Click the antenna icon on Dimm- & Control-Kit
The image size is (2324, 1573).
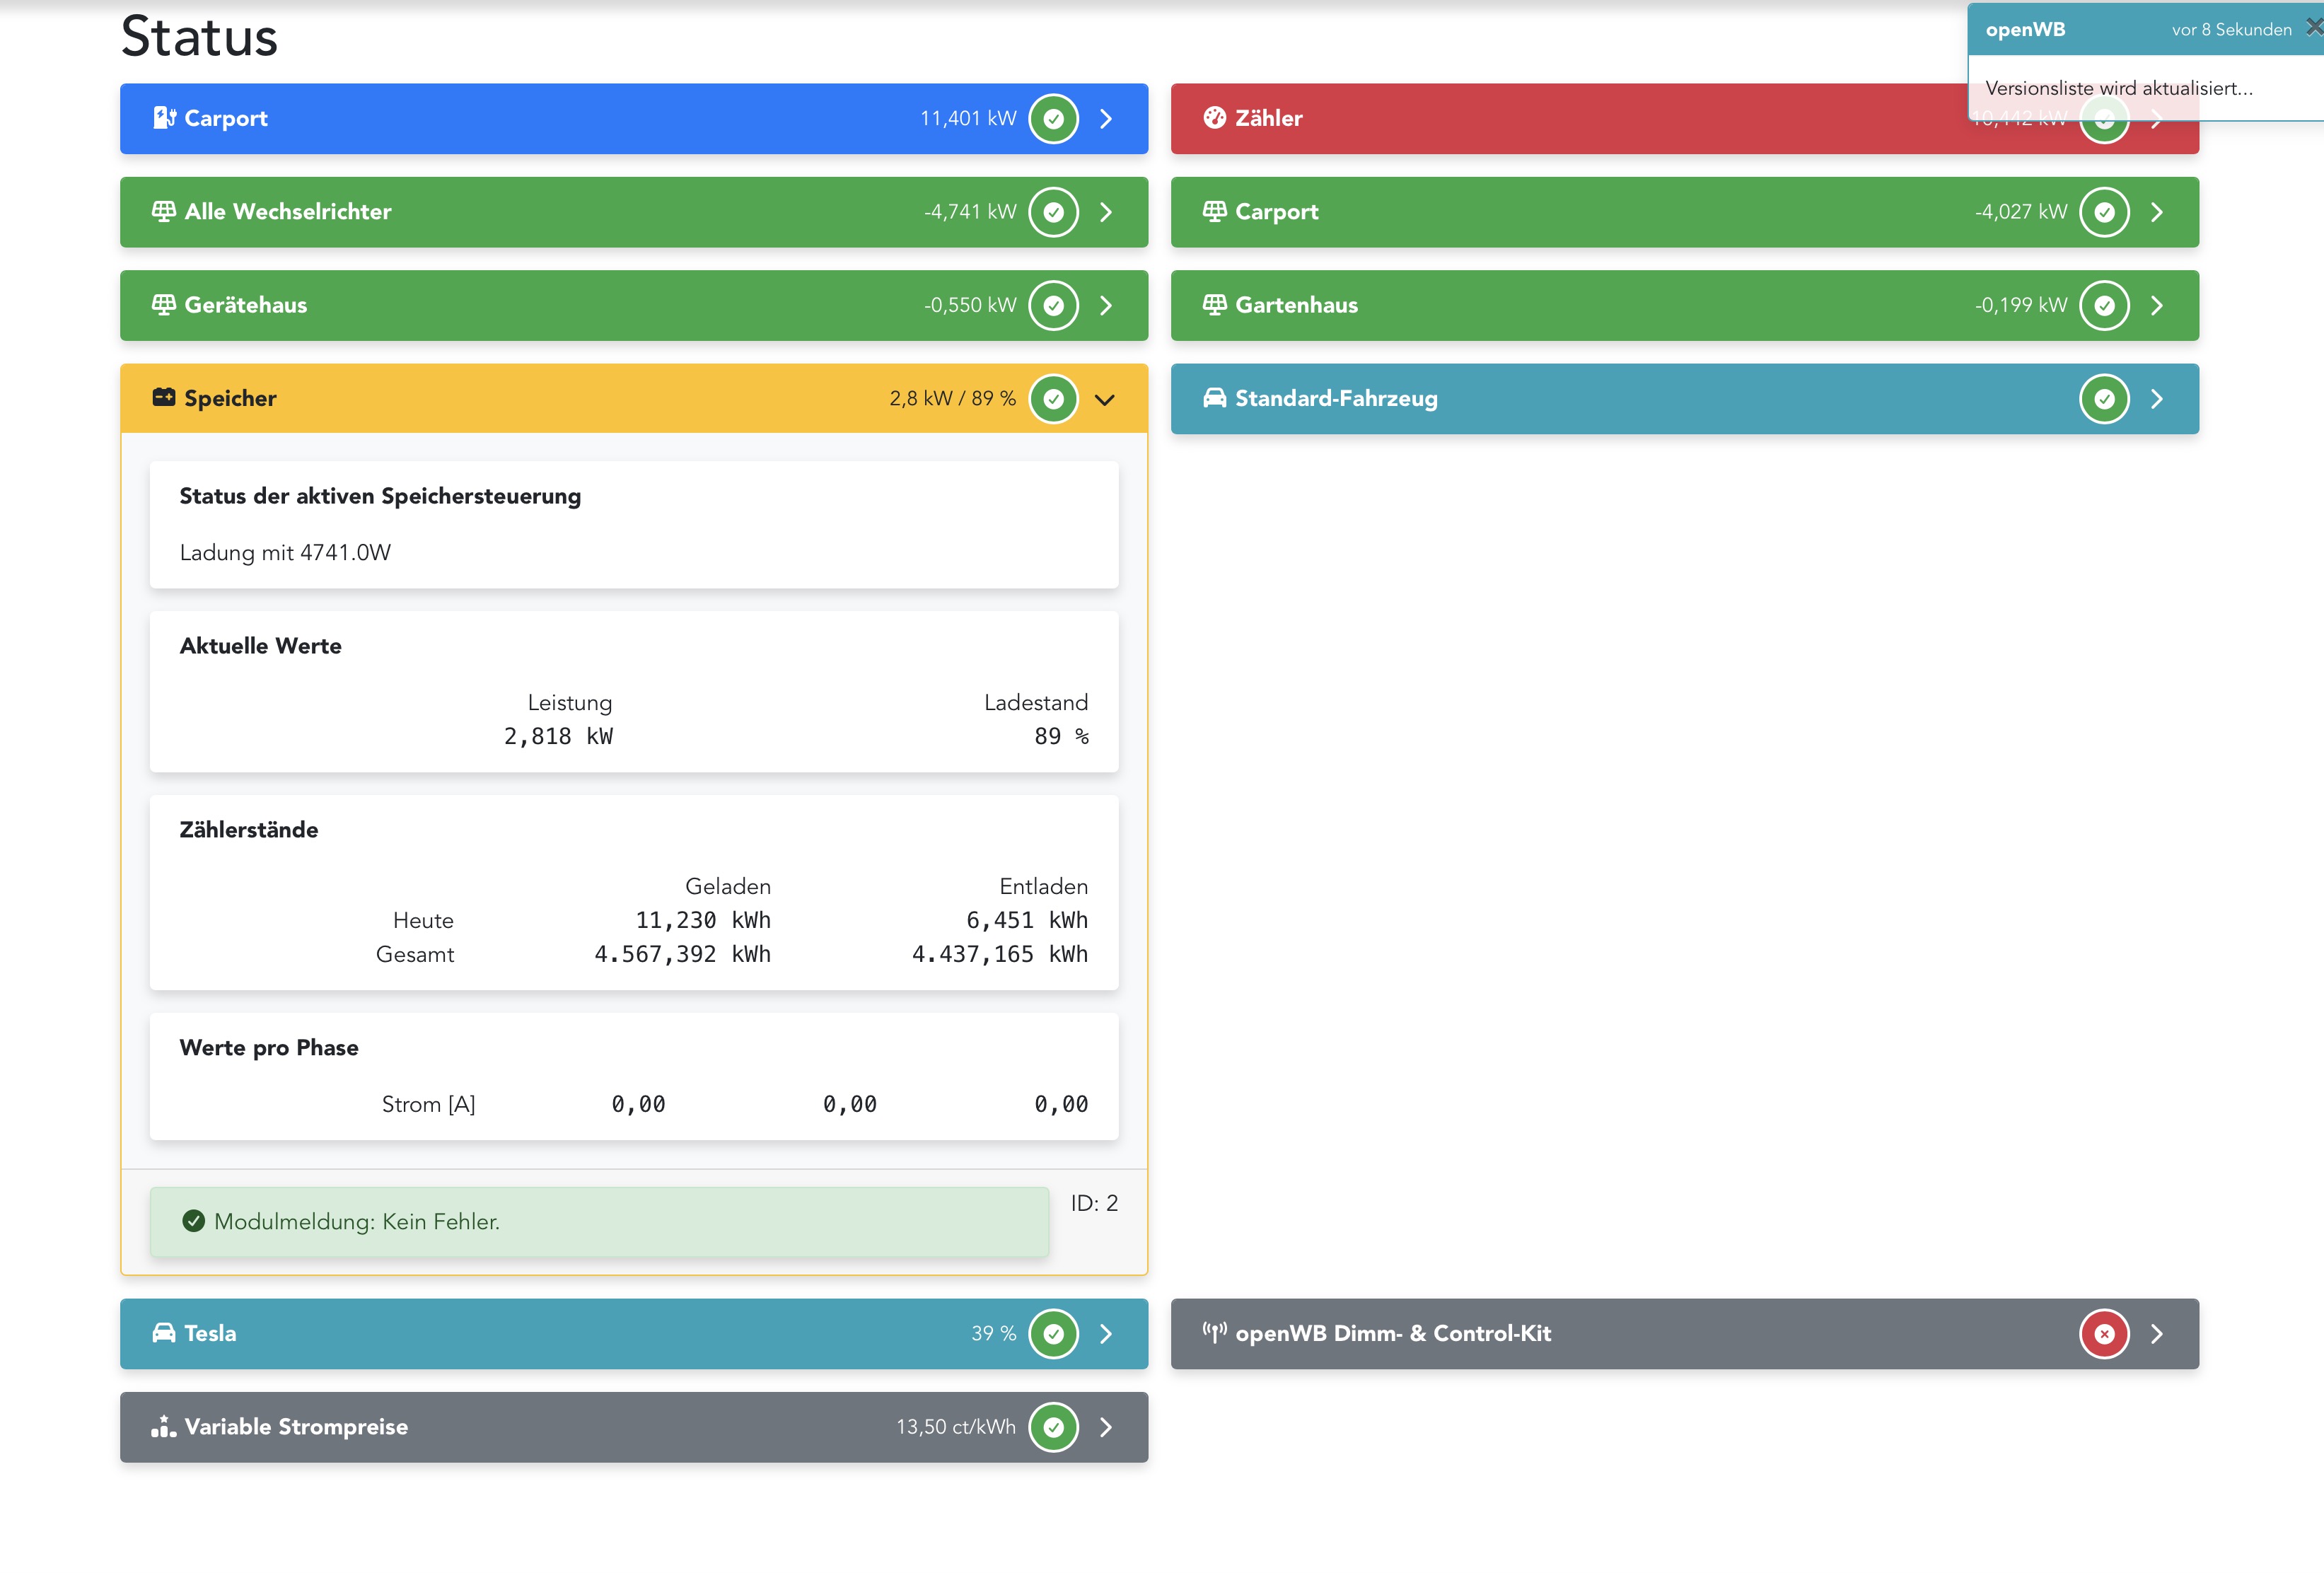pos(1214,1333)
